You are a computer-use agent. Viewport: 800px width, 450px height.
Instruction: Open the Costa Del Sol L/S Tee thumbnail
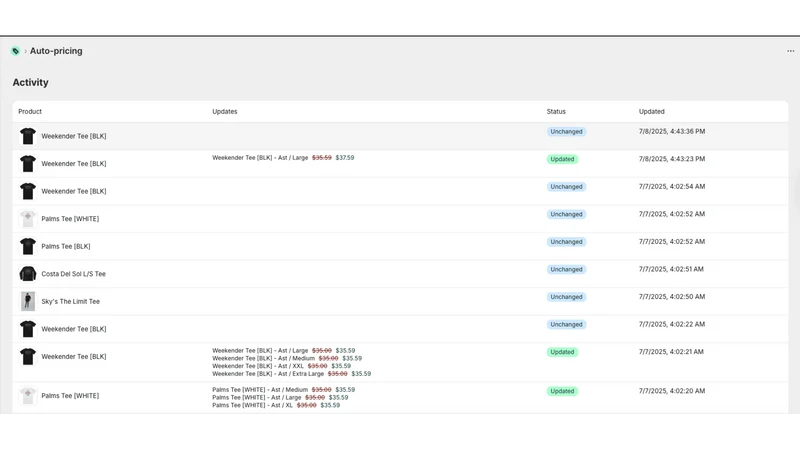point(28,274)
